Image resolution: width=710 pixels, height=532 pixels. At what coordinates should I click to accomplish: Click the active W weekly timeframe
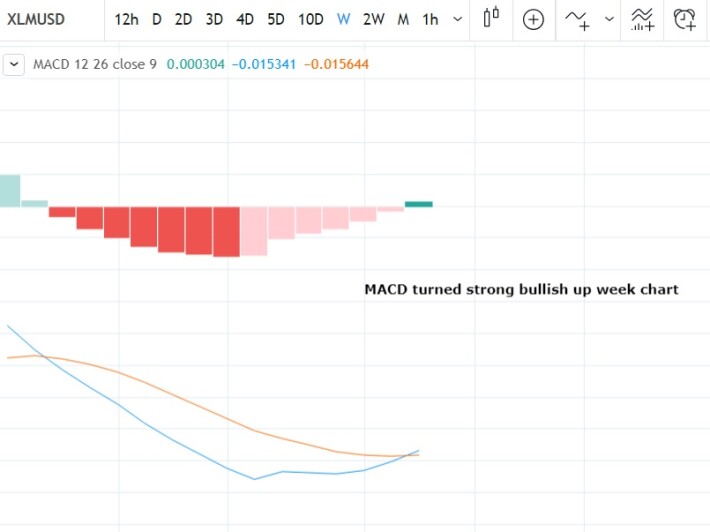(x=344, y=19)
